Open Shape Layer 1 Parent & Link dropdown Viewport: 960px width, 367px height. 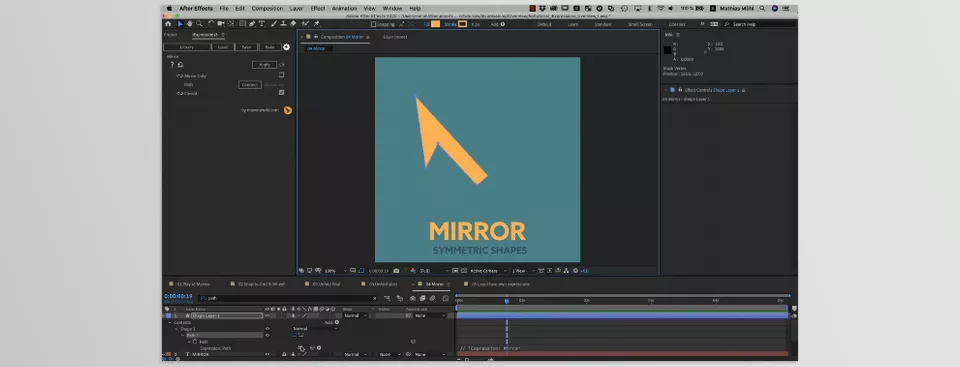point(430,316)
